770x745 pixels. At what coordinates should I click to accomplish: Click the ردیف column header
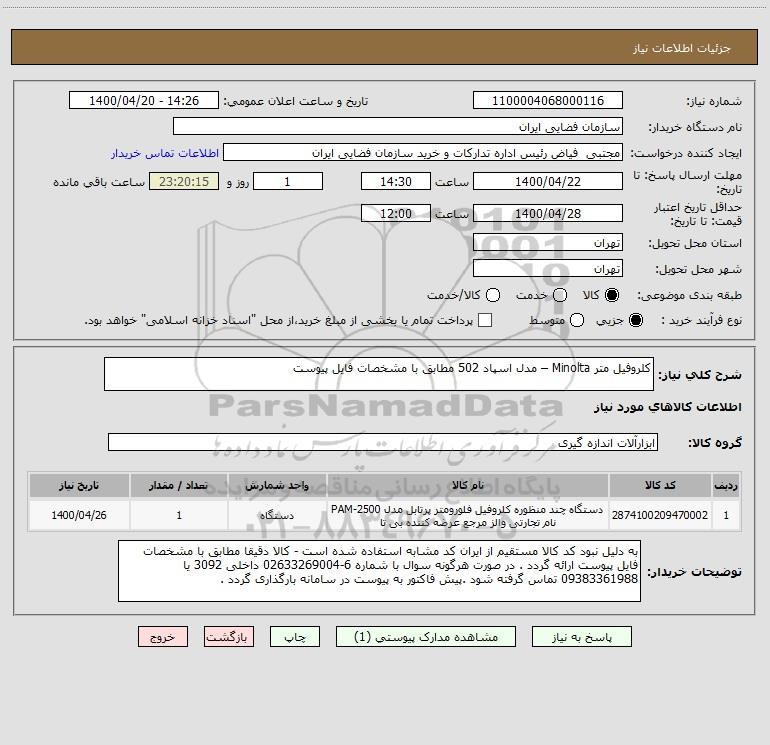(x=726, y=485)
